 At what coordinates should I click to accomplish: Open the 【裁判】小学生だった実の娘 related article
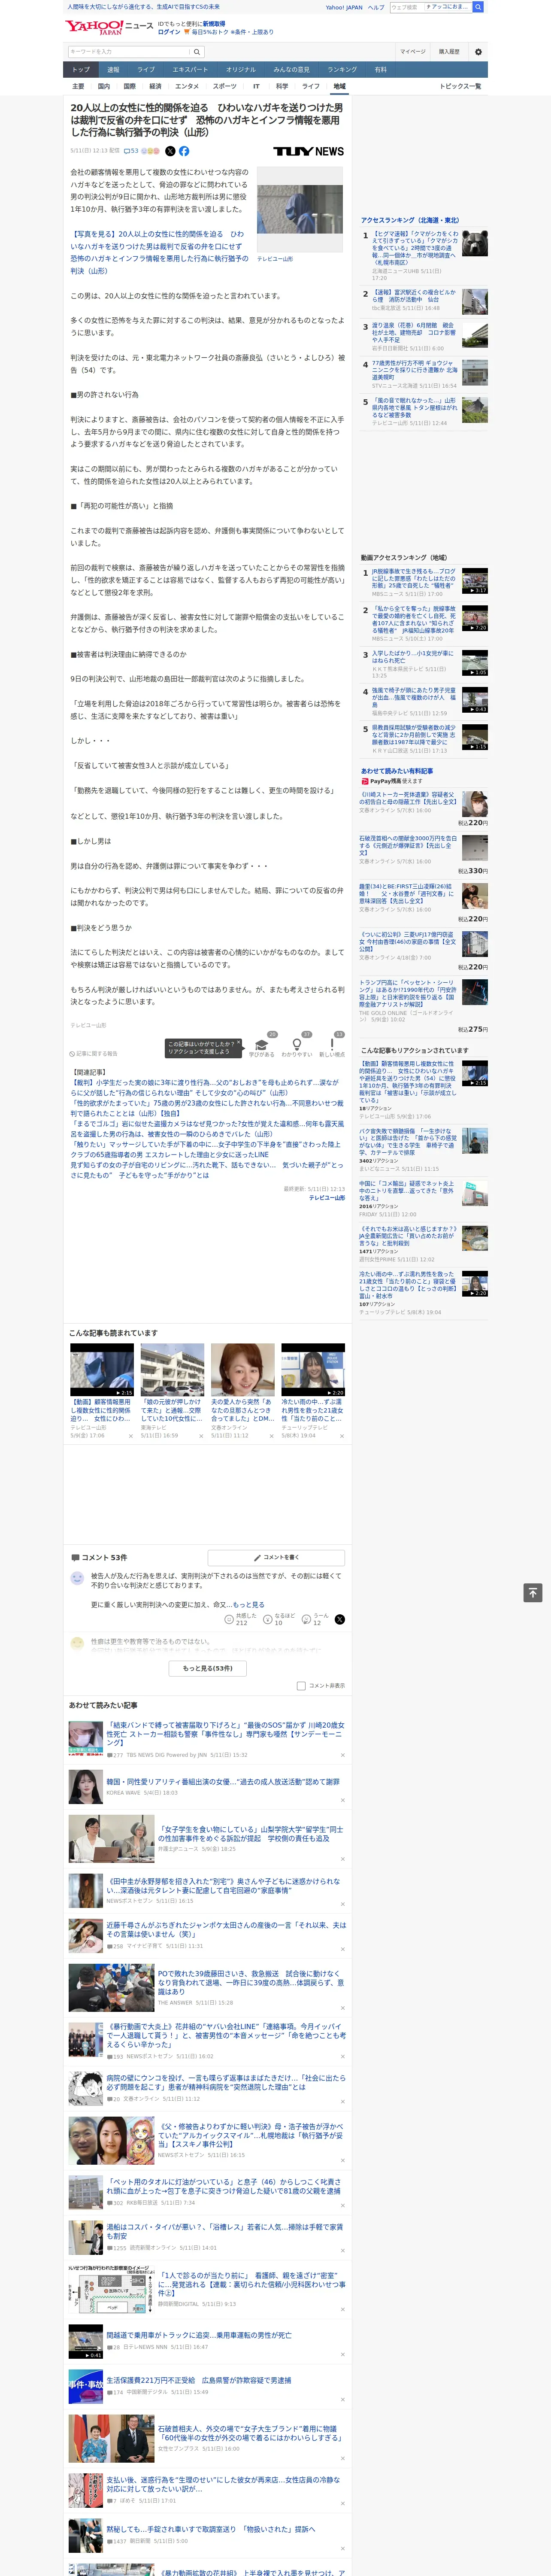click(x=205, y=1087)
